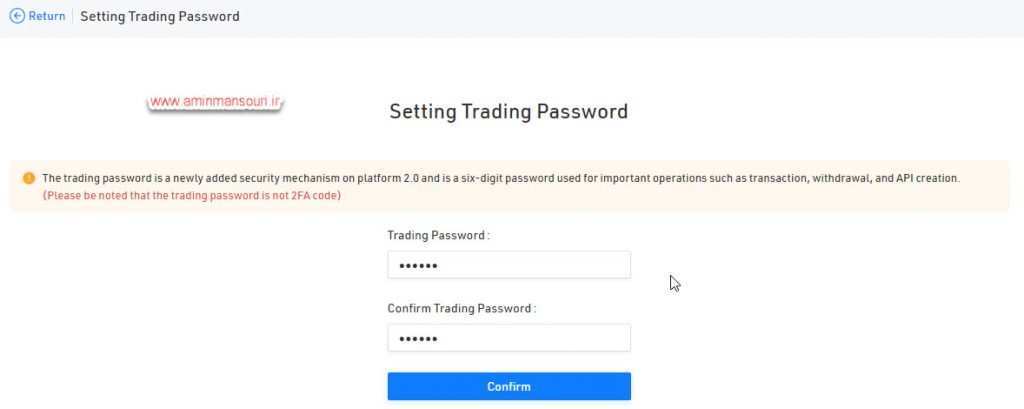
Task: Click the masked dots in the Confirm Trading Password field
Action: tap(418, 339)
